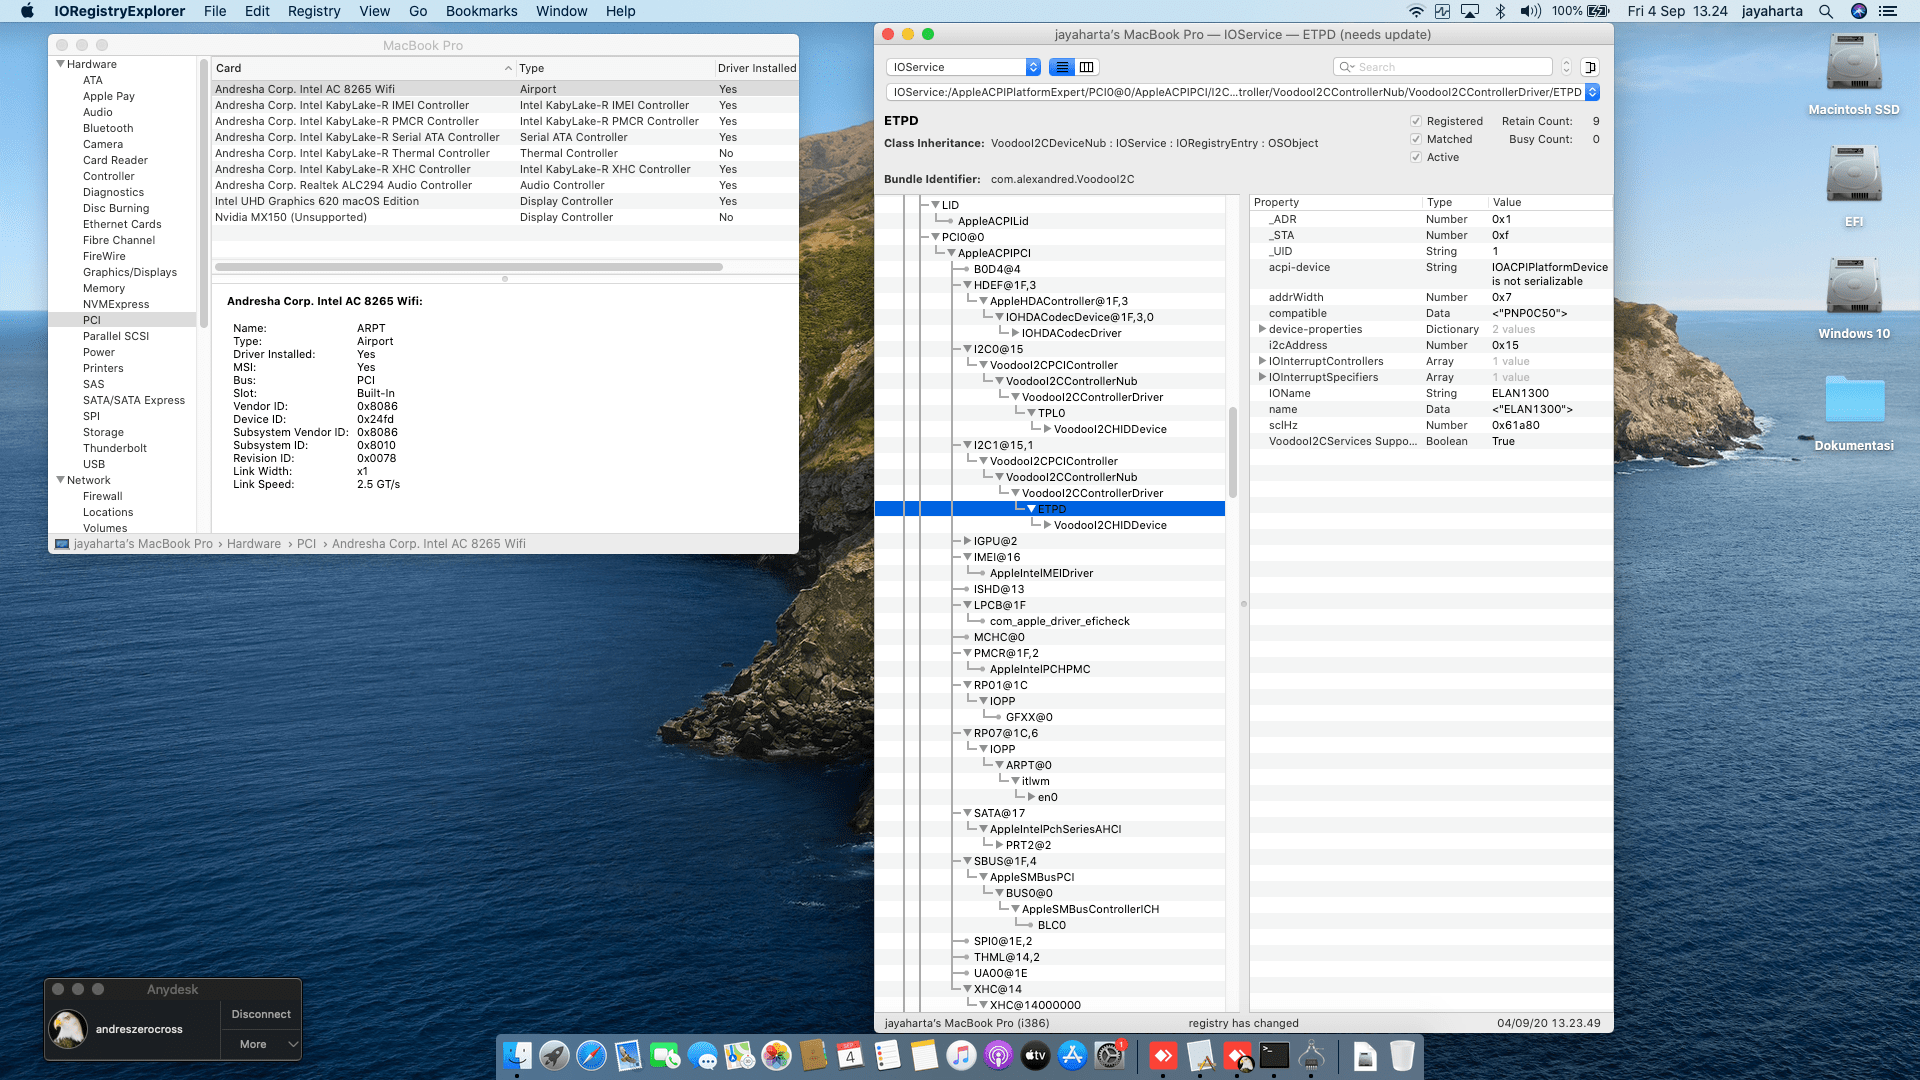1920x1080 pixels.
Task: Click Hardware in System Information path bar
Action: (254, 544)
